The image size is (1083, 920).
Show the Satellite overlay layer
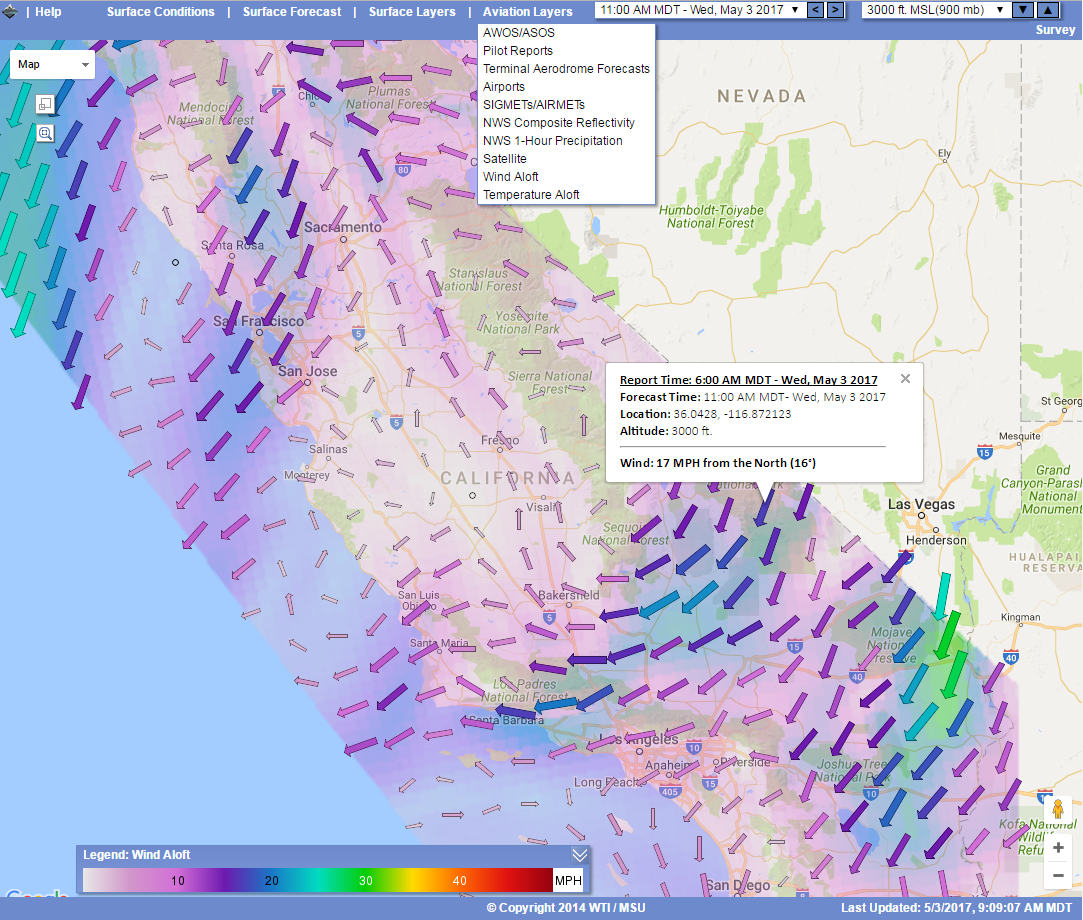coord(505,158)
